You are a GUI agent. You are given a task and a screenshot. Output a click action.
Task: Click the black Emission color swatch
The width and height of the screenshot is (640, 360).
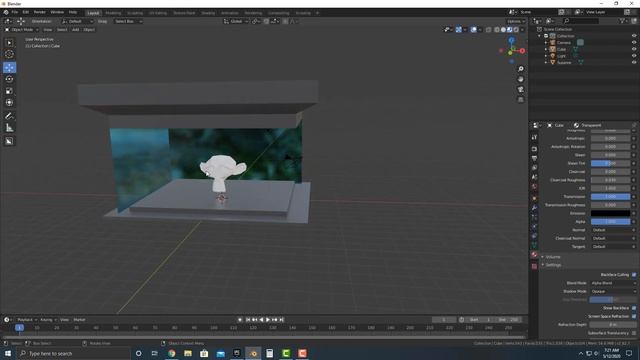[x=610, y=213]
